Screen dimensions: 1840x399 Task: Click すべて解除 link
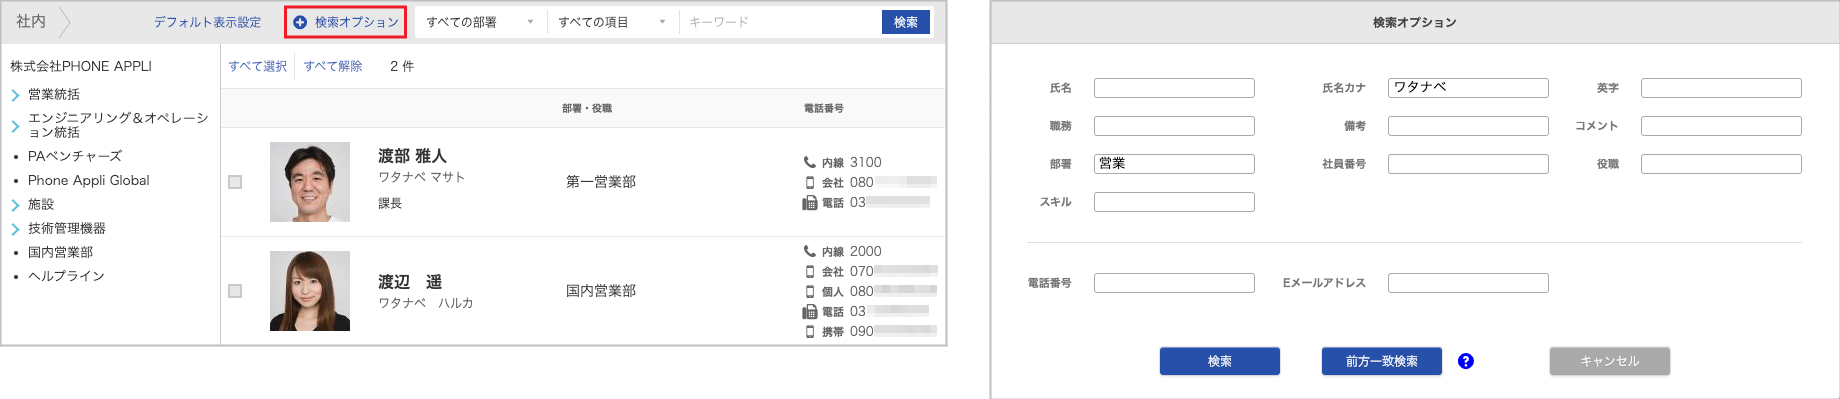tap(333, 66)
